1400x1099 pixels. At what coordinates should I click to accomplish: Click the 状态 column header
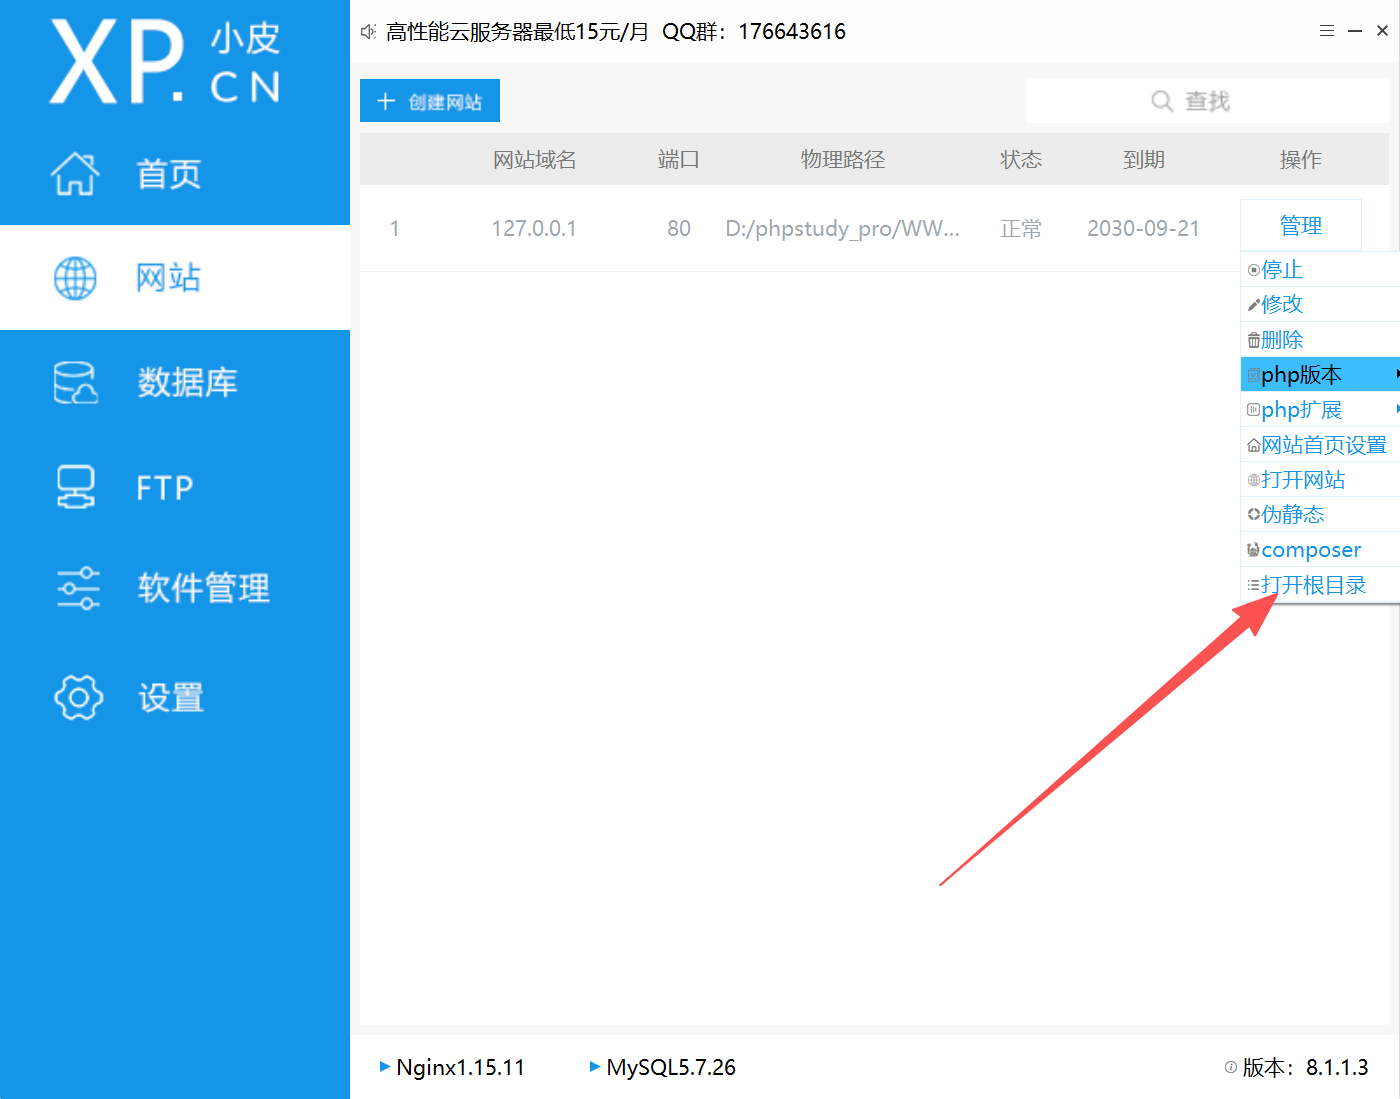click(1021, 160)
